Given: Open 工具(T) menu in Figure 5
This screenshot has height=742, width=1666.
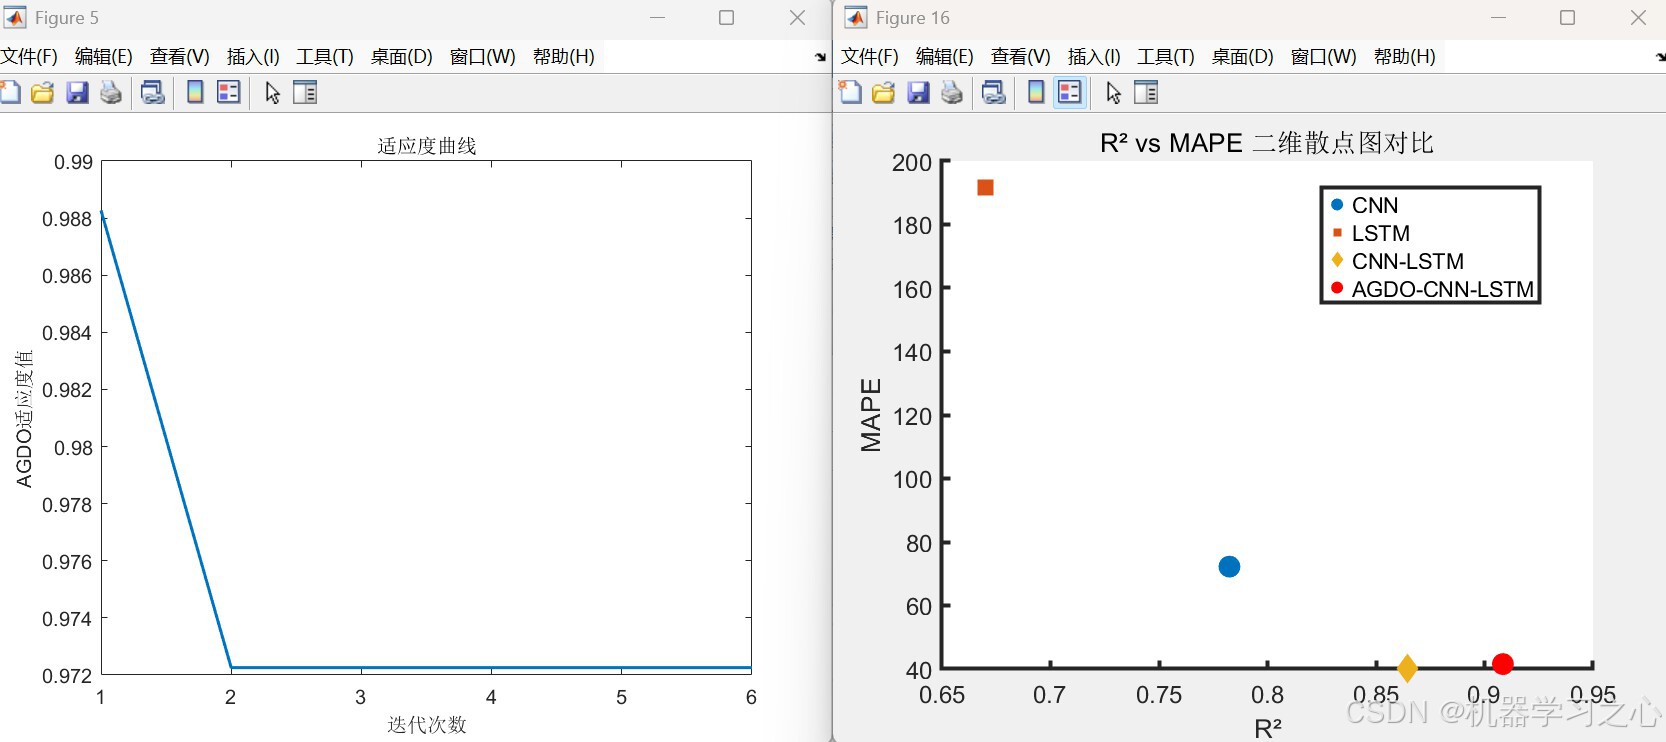Looking at the screenshot, I should pos(325,57).
